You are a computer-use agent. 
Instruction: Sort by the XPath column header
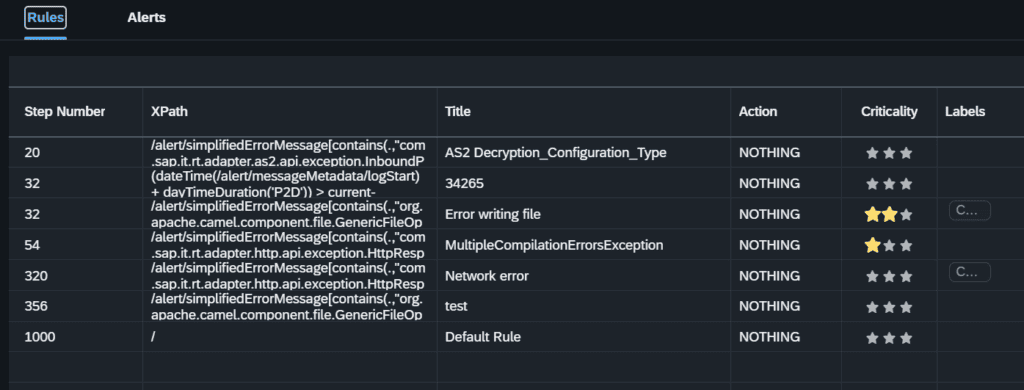tap(169, 112)
